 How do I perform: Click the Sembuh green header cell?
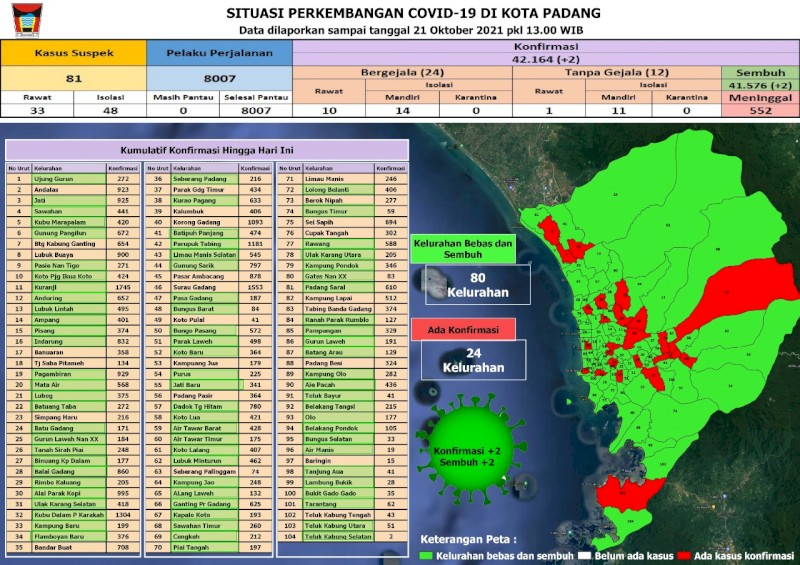(760, 72)
